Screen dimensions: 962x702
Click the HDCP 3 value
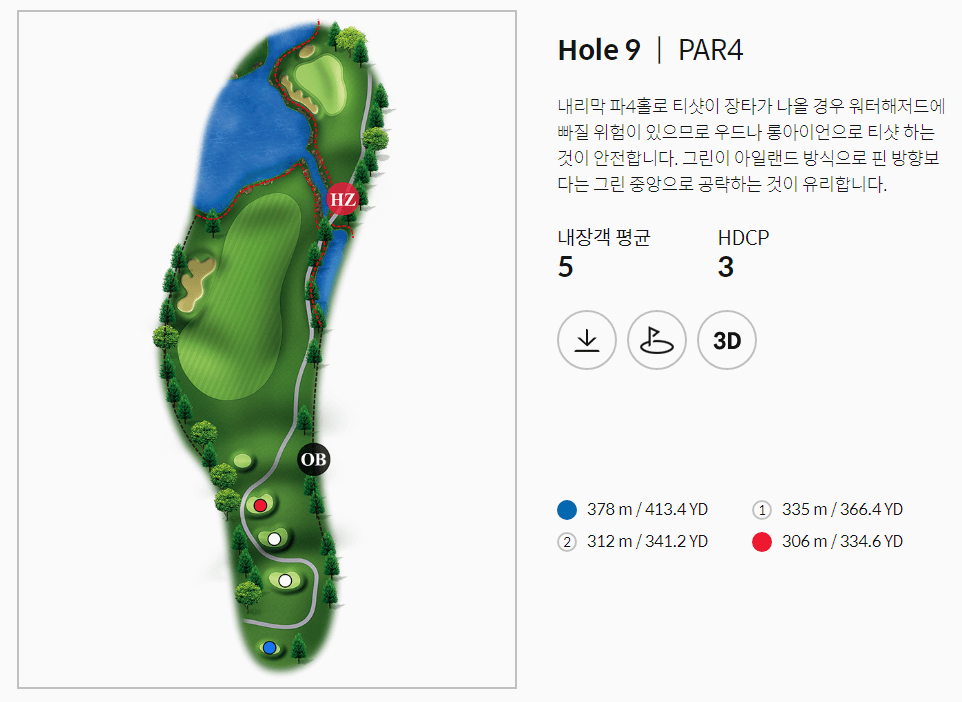pyautogui.click(x=727, y=268)
